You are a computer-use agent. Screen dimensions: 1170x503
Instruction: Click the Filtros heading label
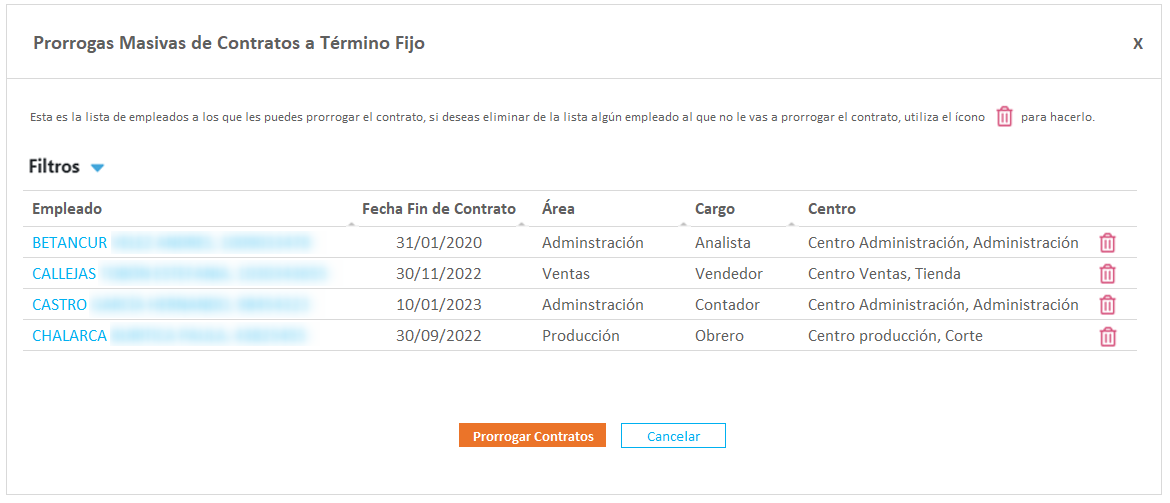(54, 167)
